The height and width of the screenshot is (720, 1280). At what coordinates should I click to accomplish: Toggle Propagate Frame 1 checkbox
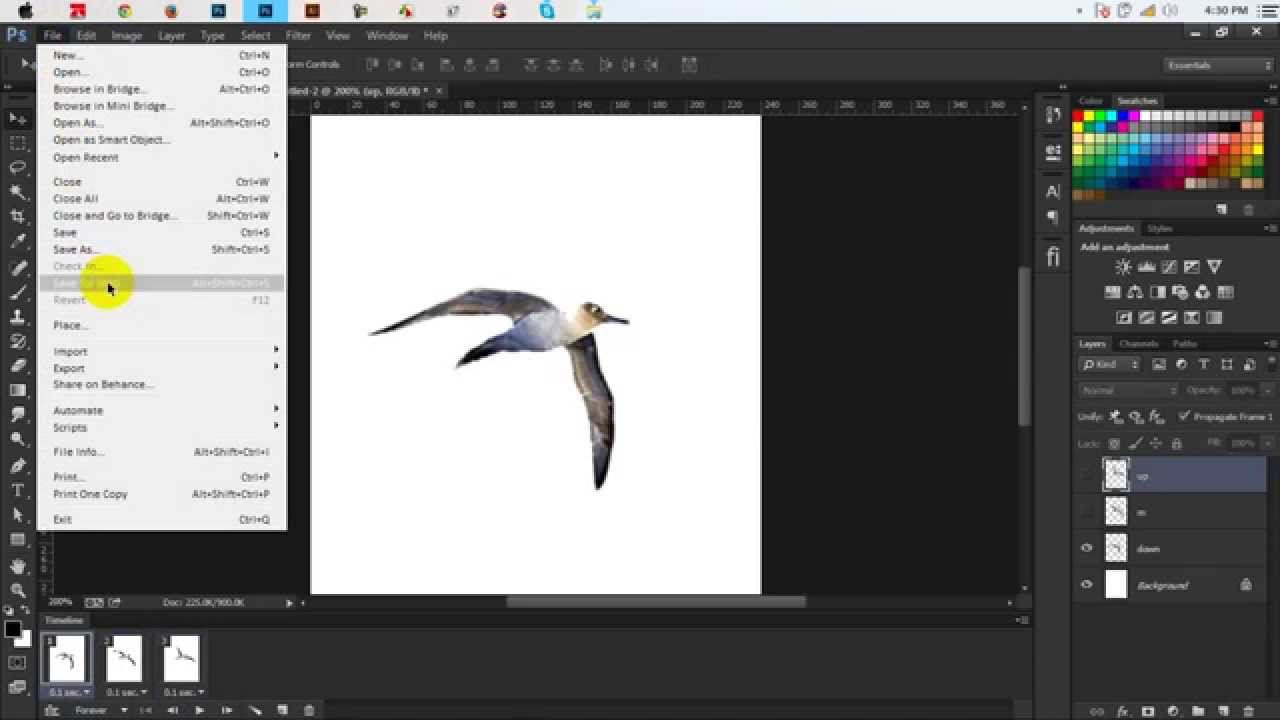point(1185,416)
